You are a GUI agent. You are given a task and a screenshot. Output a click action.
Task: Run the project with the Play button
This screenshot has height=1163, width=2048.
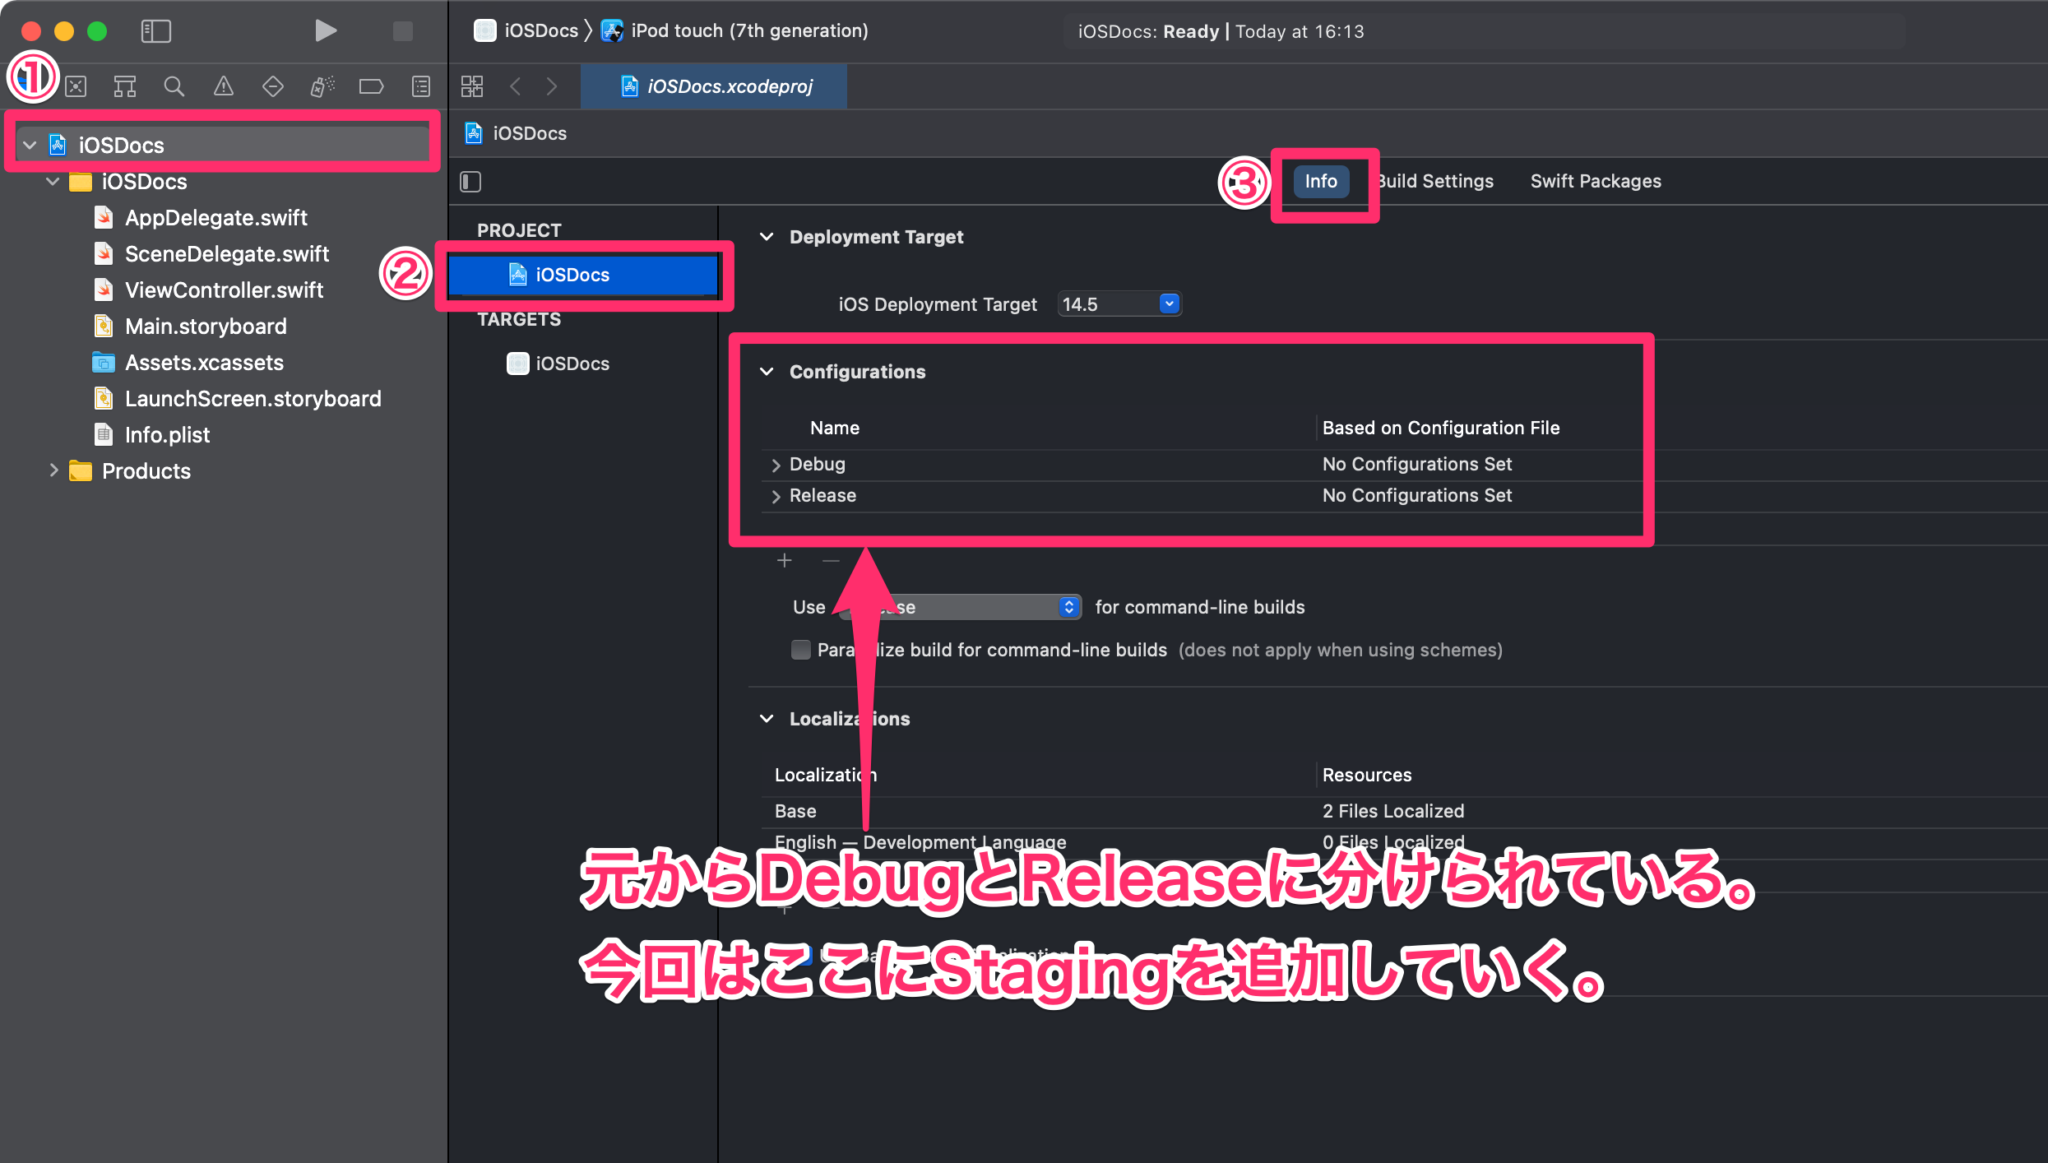tap(326, 31)
